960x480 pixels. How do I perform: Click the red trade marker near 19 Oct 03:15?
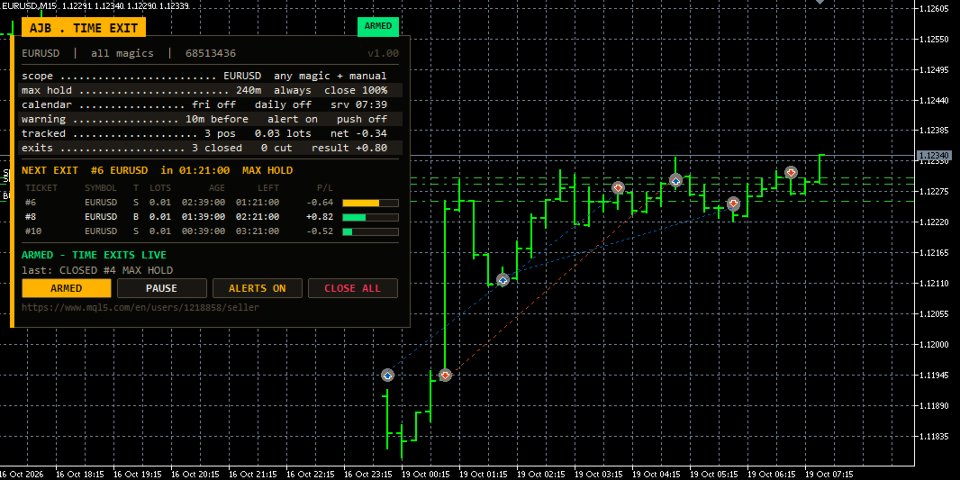click(x=618, y=187)
